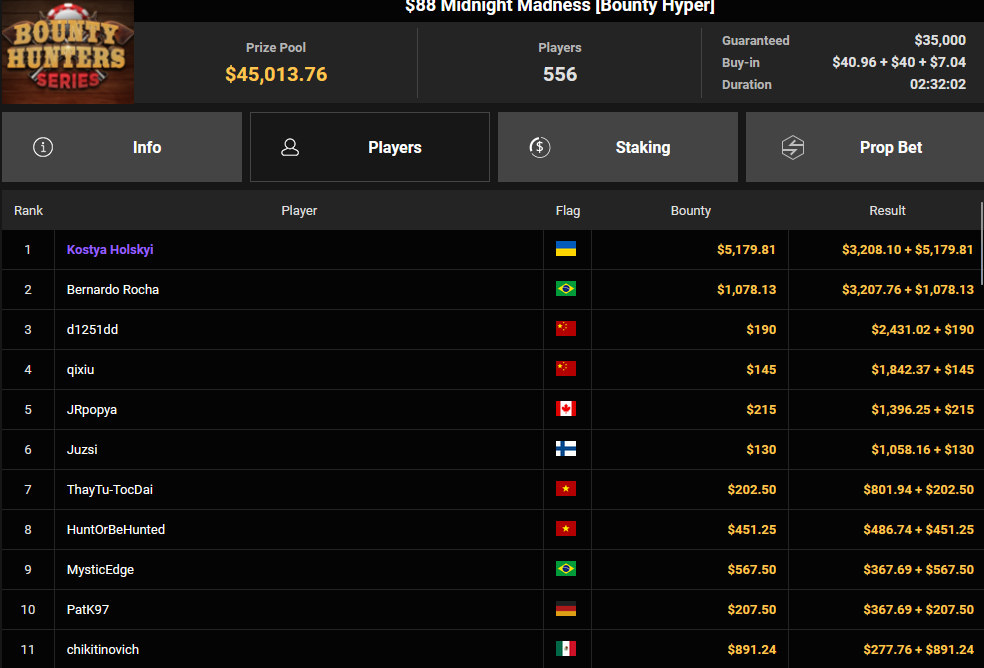Image resolution: width=984 pixels, height=668 pixels.
Task: Click bounty $5,179.81 in rank 1 row
Action: coord(746,250)
